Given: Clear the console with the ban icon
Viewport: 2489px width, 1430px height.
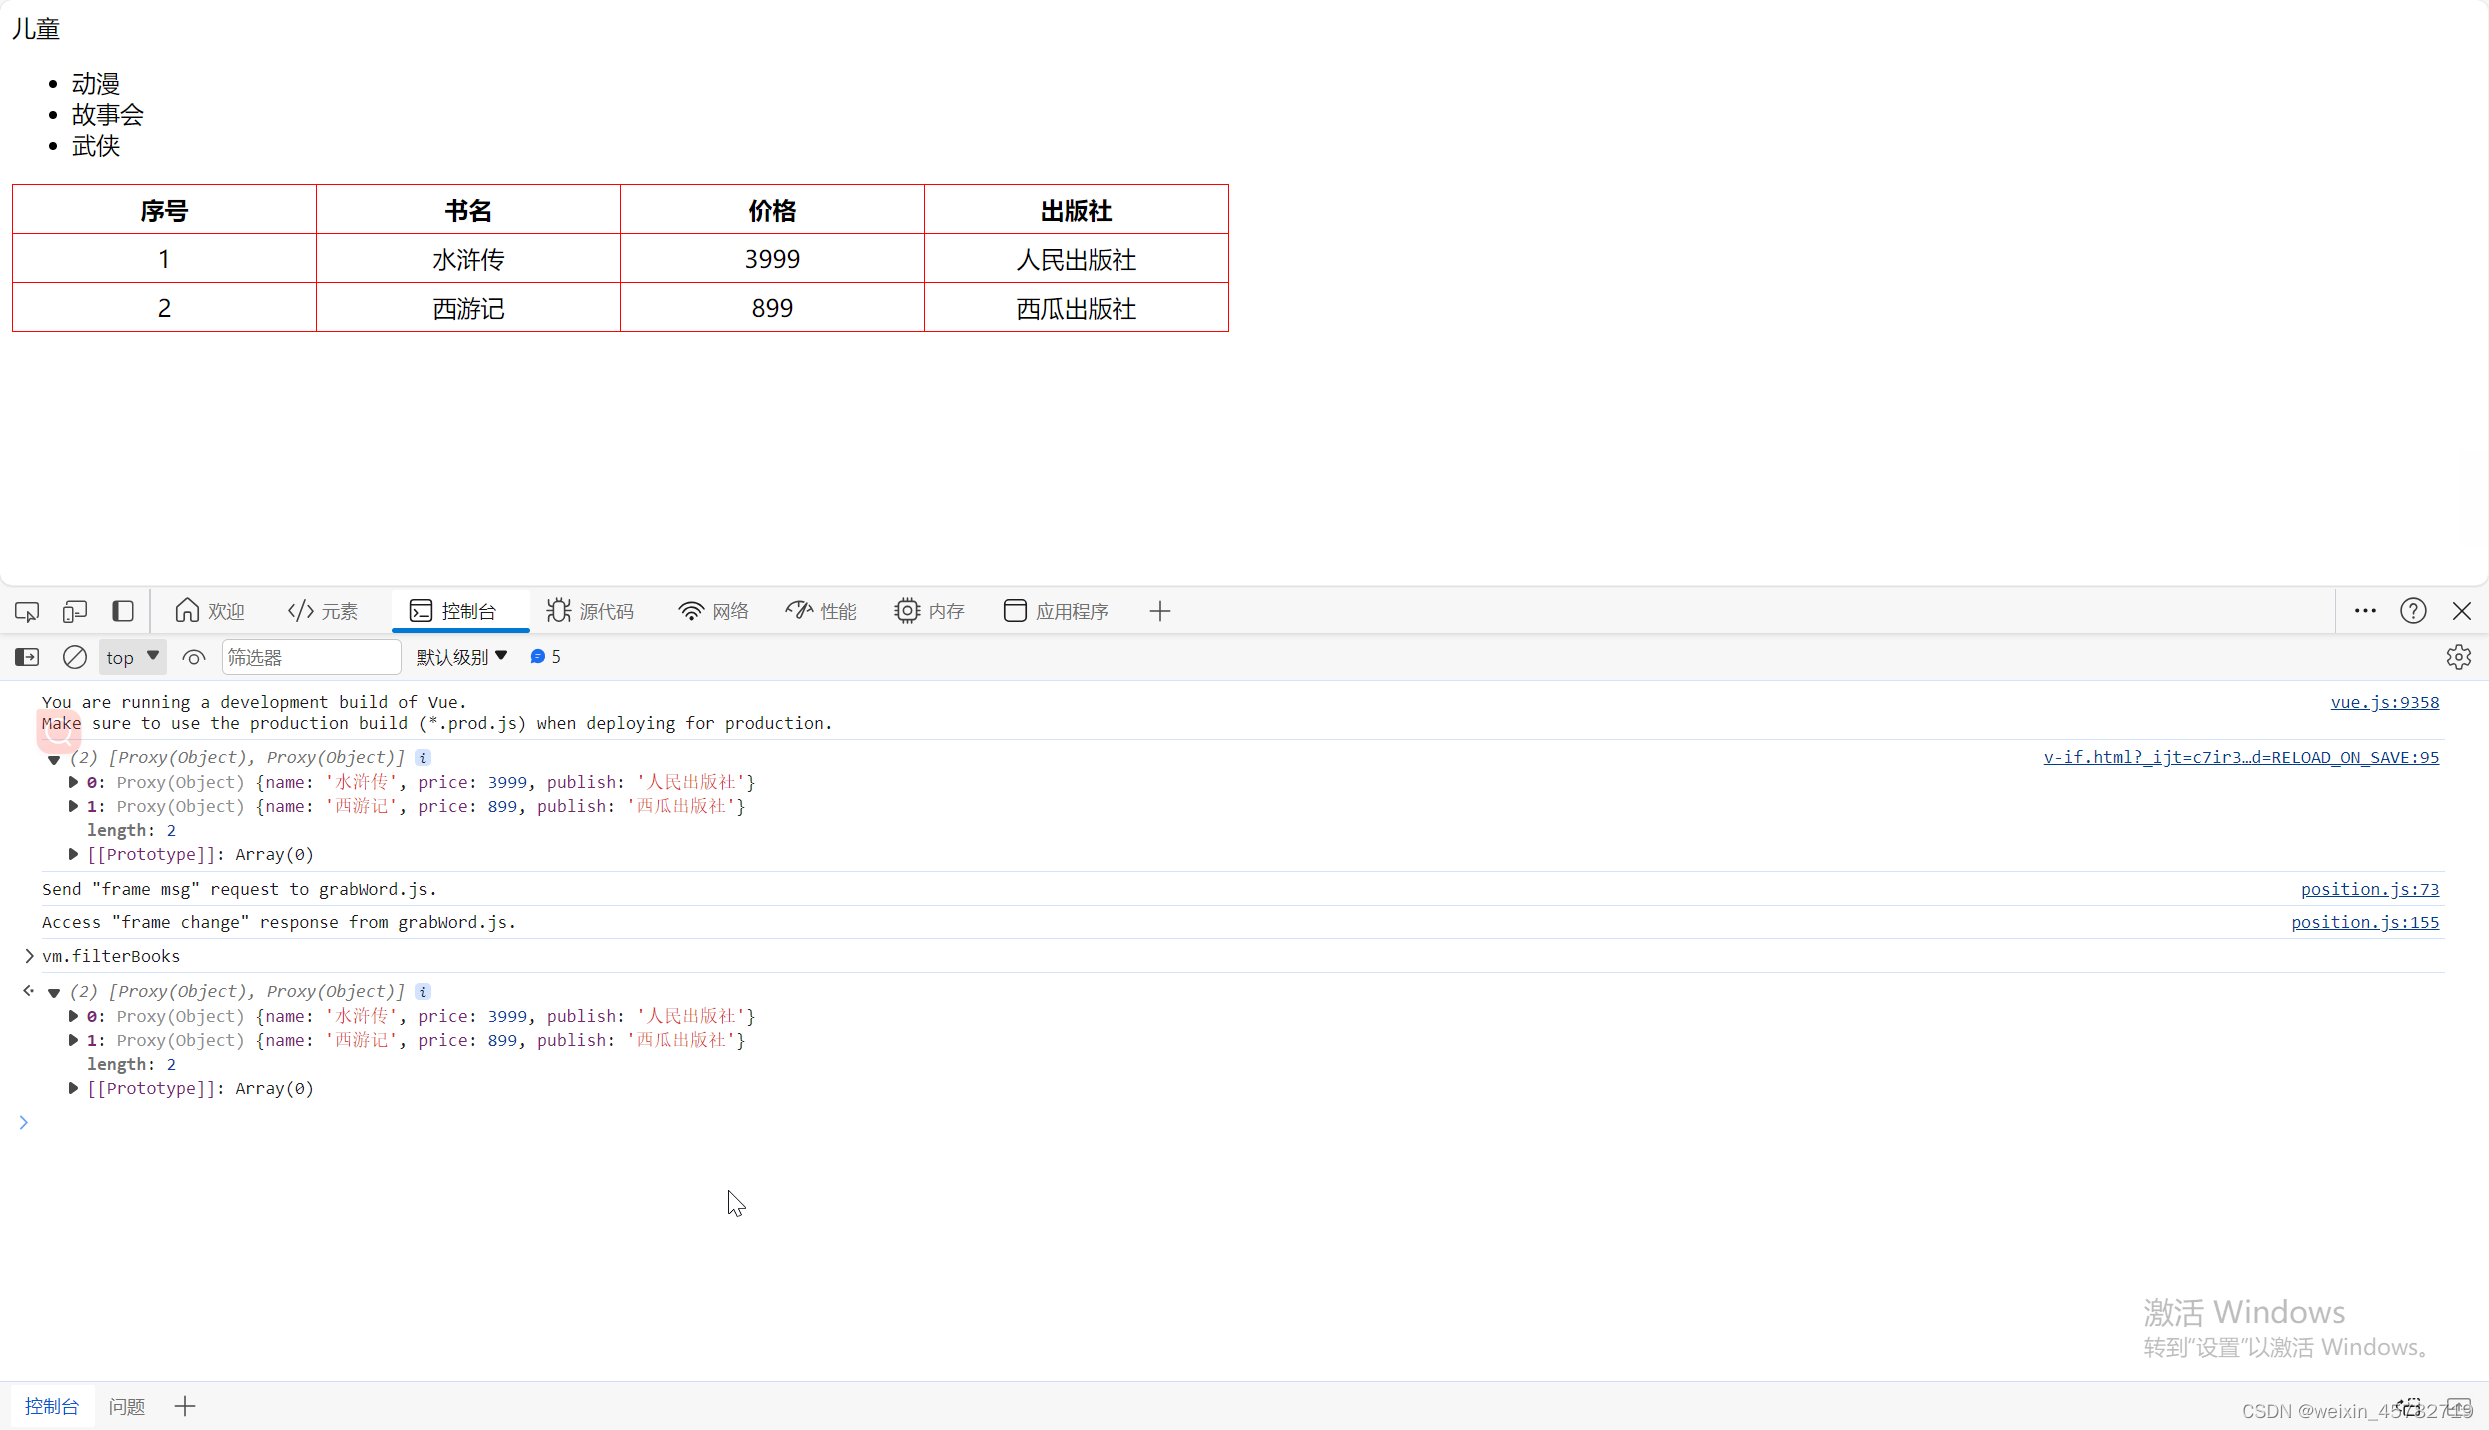Looking at the screenshot, I should coord(75,657).
